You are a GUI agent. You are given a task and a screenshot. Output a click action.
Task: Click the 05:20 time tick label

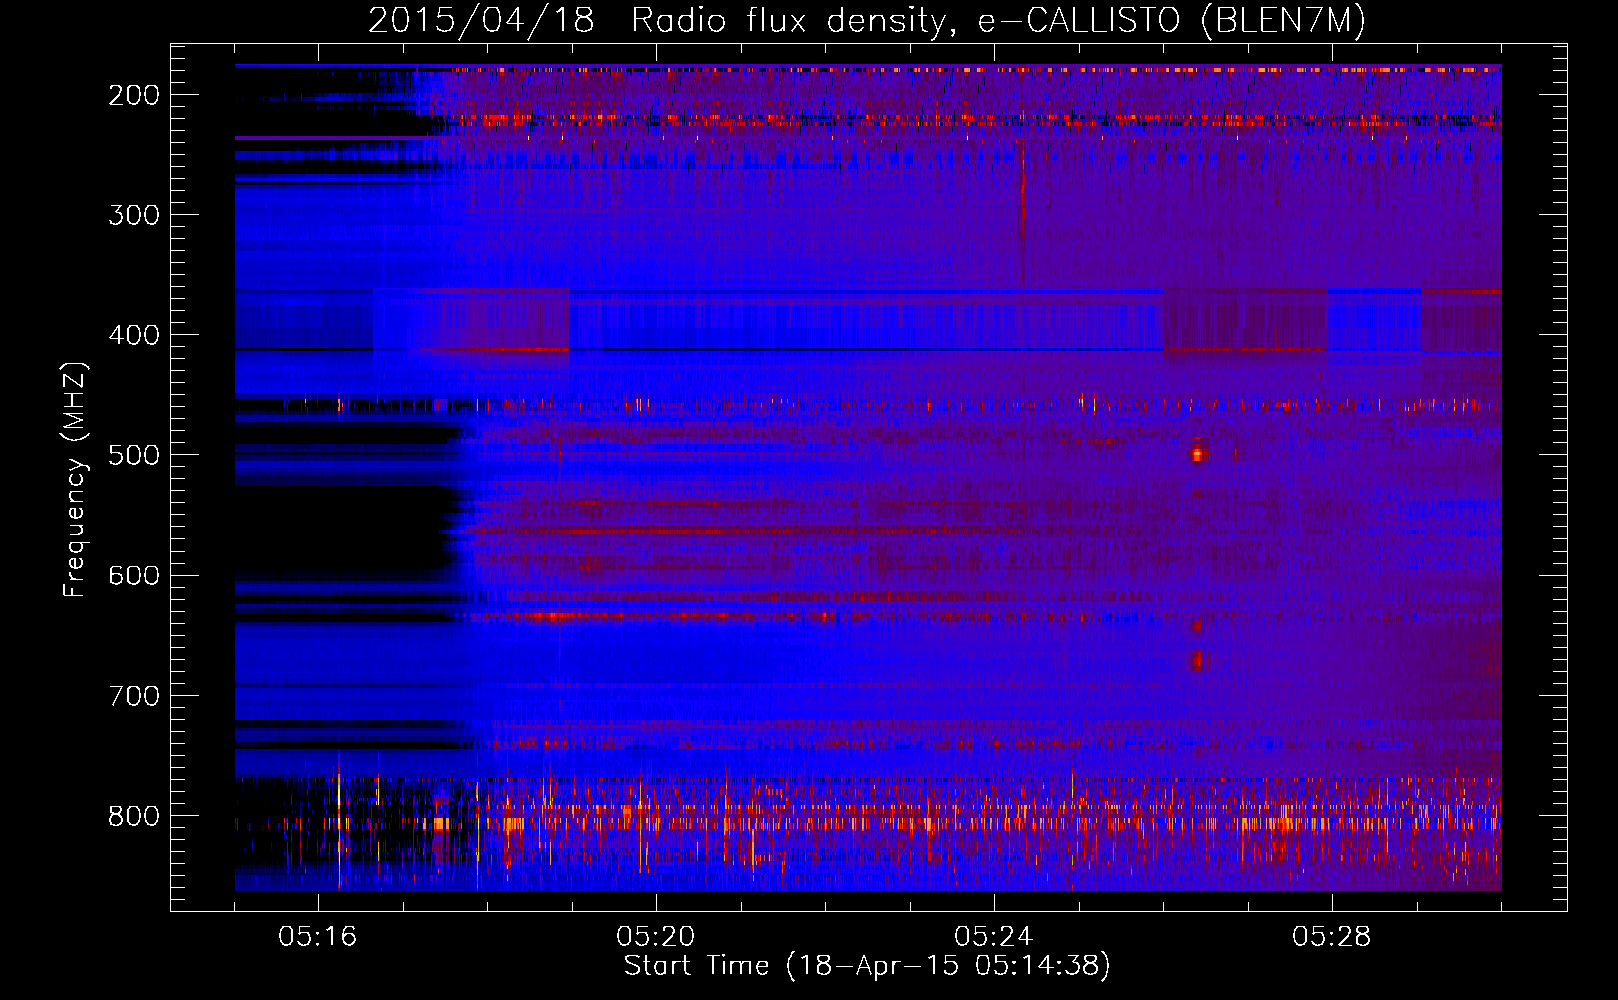click(656, 937)
